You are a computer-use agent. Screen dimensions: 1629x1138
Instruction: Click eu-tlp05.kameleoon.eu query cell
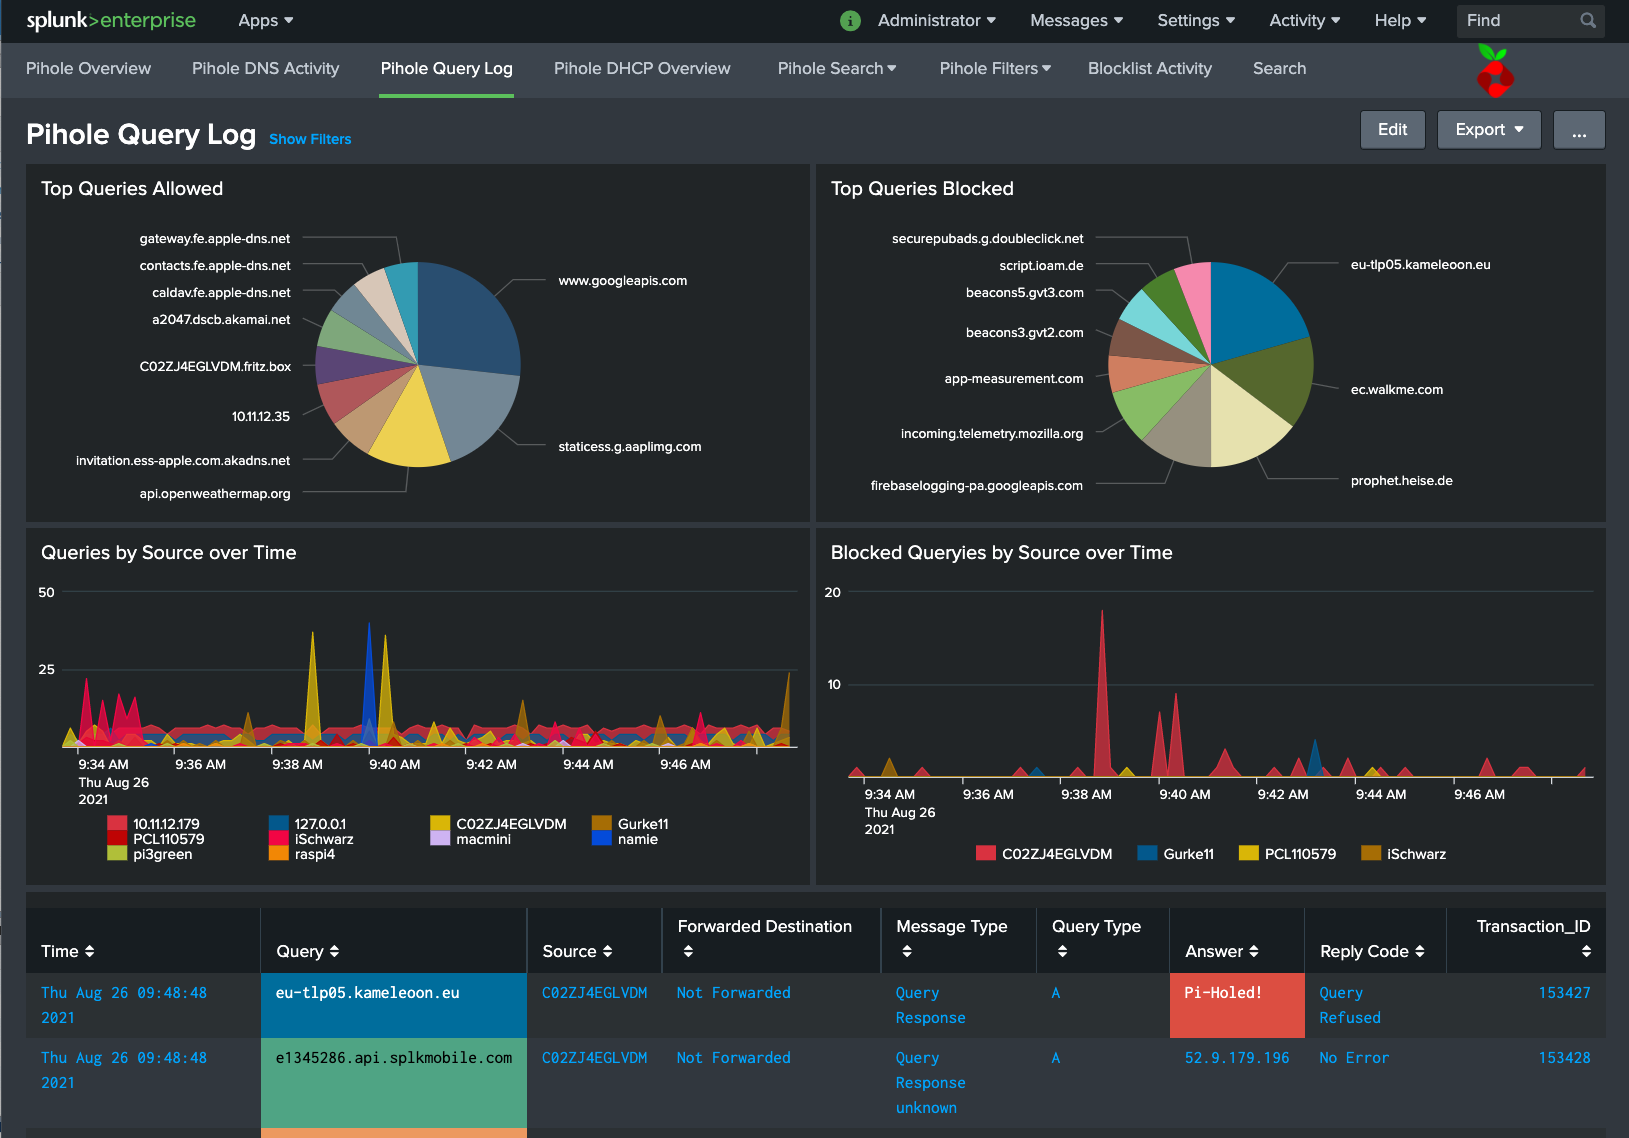click(394, 1005)
